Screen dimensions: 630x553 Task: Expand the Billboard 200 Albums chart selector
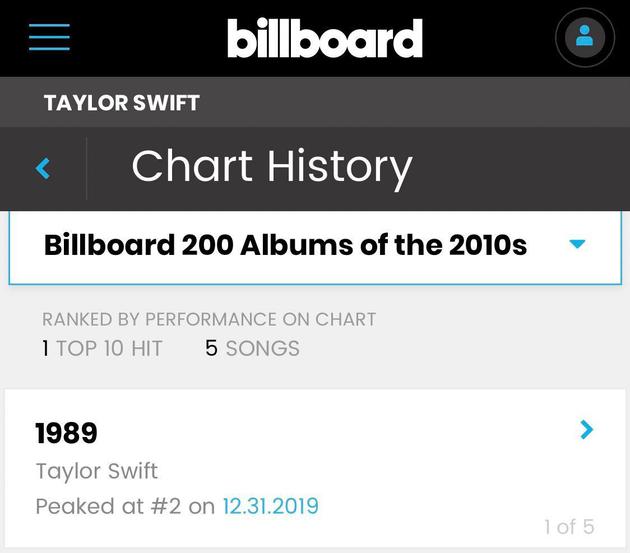click(x=285, y=245)
